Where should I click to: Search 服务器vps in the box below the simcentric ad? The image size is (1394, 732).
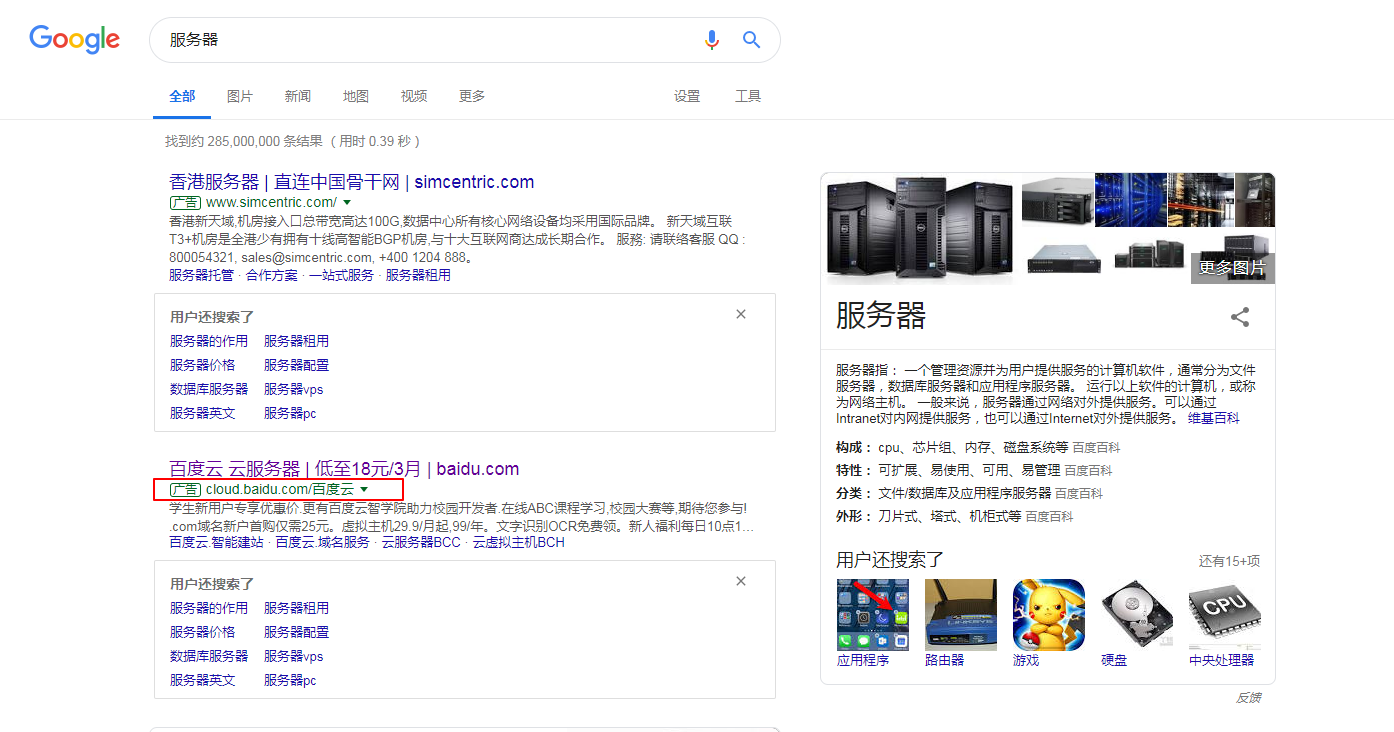click(294, 389)
